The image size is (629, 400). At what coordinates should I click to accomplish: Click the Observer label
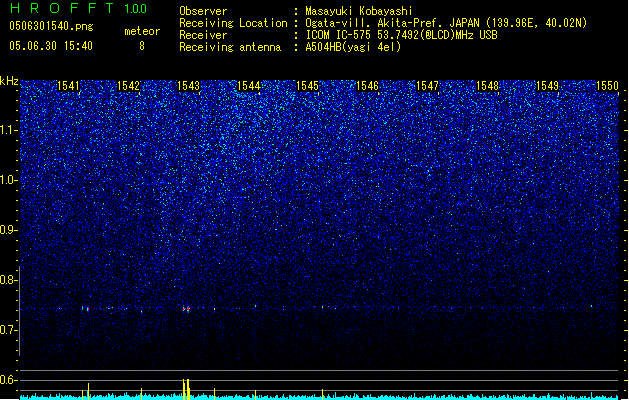tap(203, 11)
